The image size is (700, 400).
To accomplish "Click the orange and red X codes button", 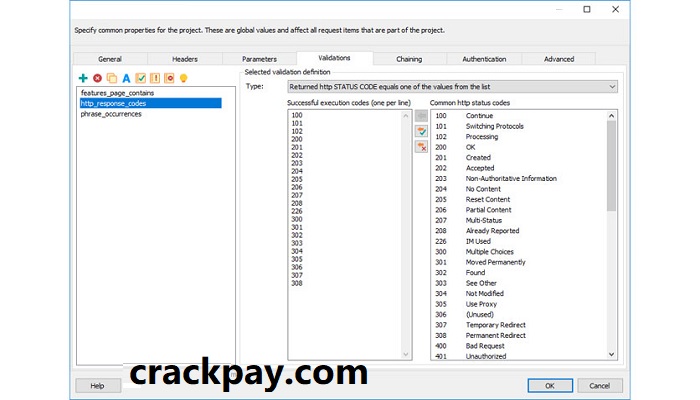I will click(x=421, y=146).
